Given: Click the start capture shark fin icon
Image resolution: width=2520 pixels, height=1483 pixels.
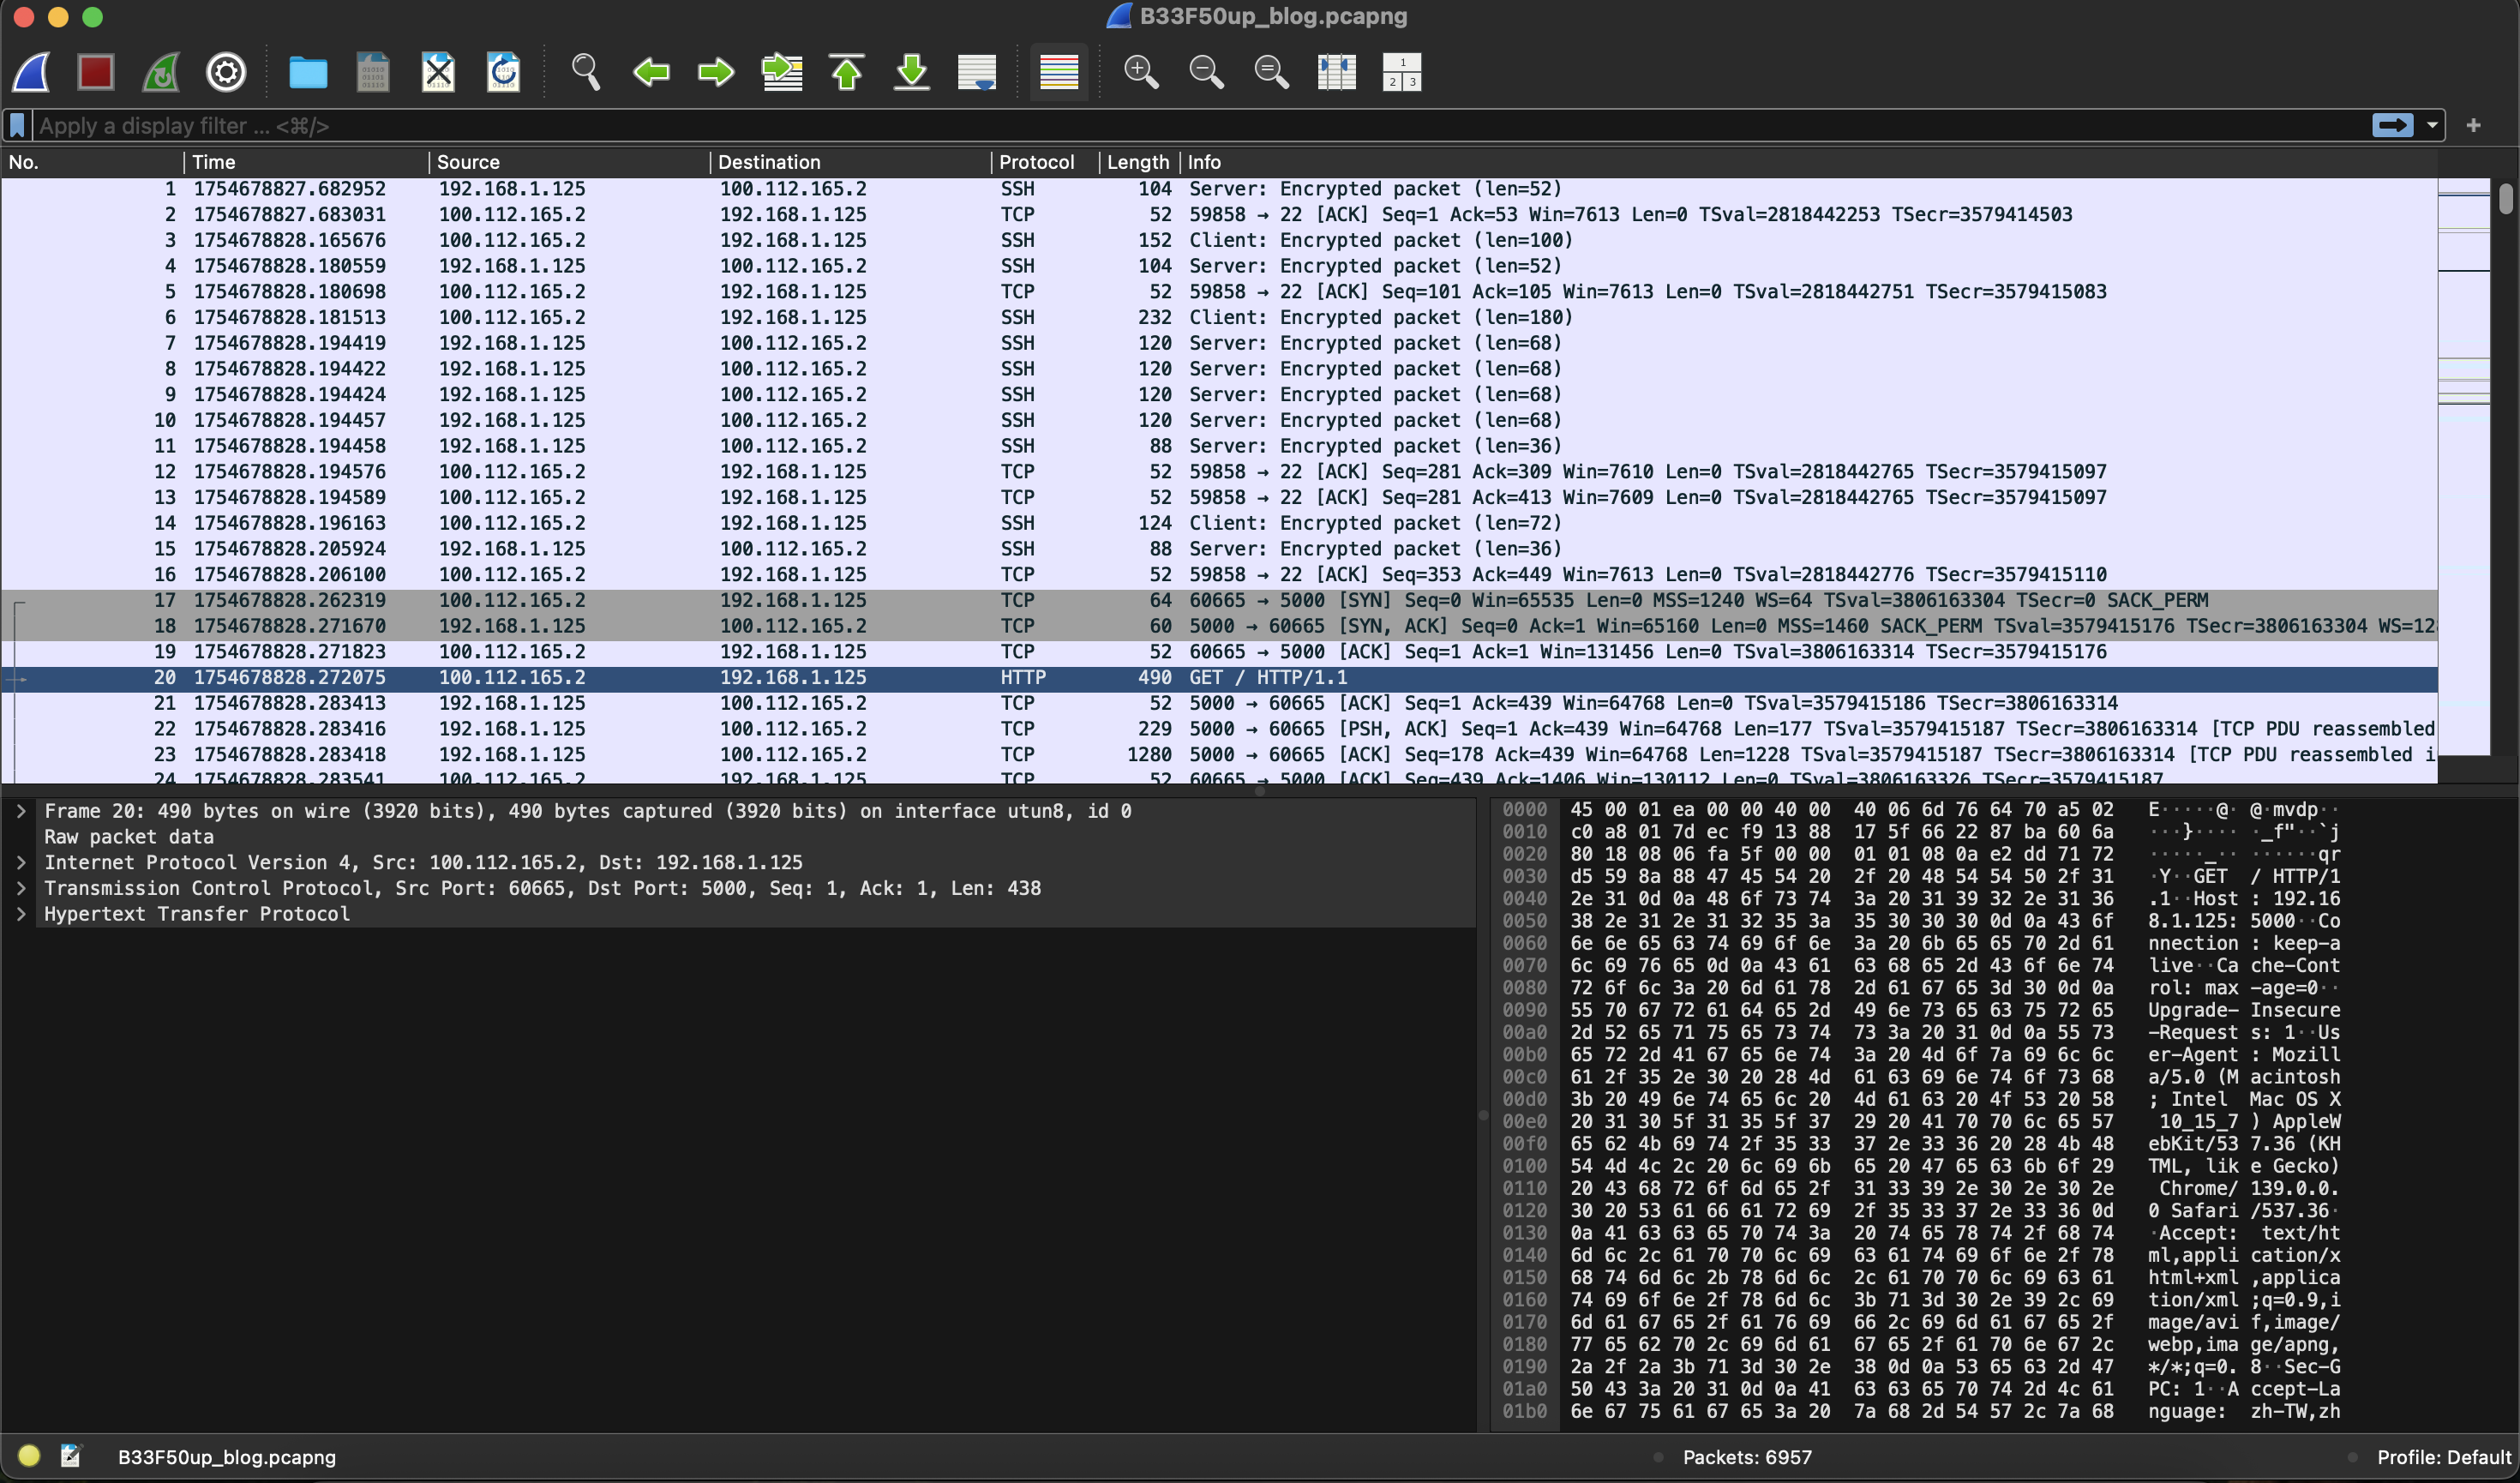Looking at the screenshot, I should pos(31,72).
